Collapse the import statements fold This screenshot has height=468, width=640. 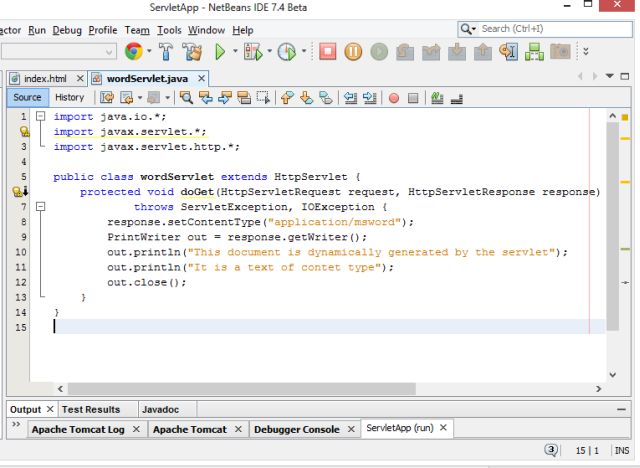pyautogui.click(x=40, y=117)
